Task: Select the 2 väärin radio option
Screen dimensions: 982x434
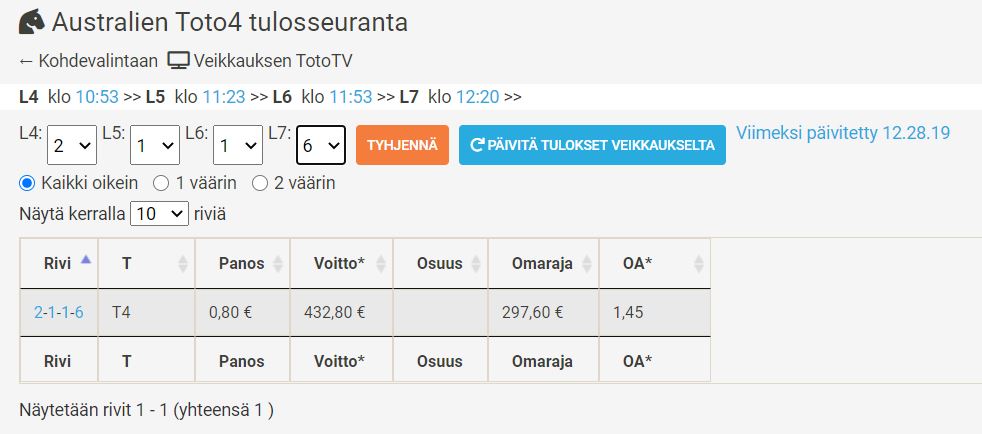Action: click(259, 183)
